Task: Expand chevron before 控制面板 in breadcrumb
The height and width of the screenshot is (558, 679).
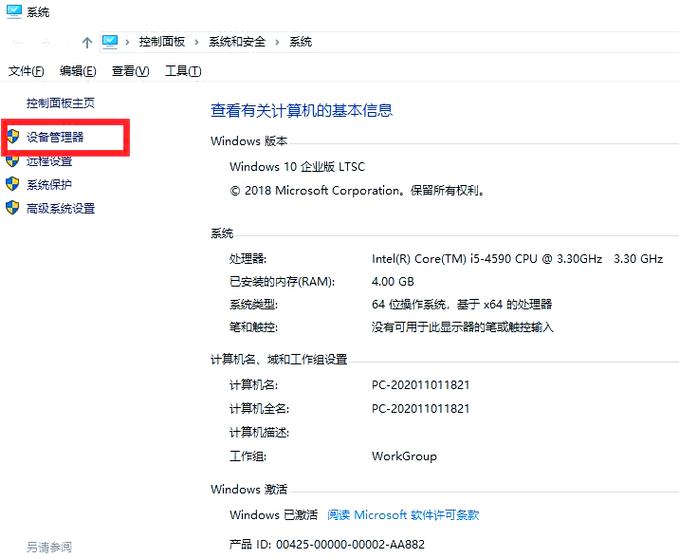Action: tap(127, 42)
